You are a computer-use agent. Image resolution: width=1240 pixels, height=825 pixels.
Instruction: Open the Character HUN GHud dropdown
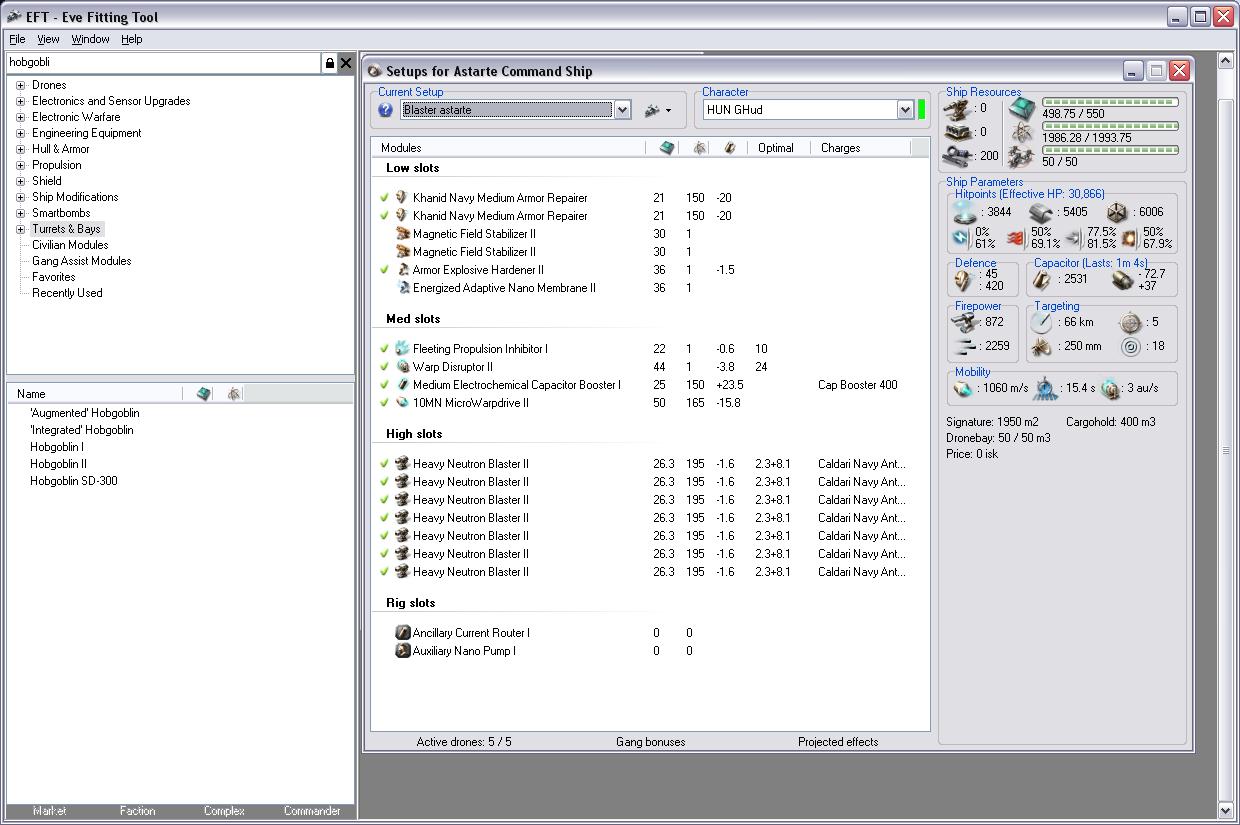coord(905,110)
